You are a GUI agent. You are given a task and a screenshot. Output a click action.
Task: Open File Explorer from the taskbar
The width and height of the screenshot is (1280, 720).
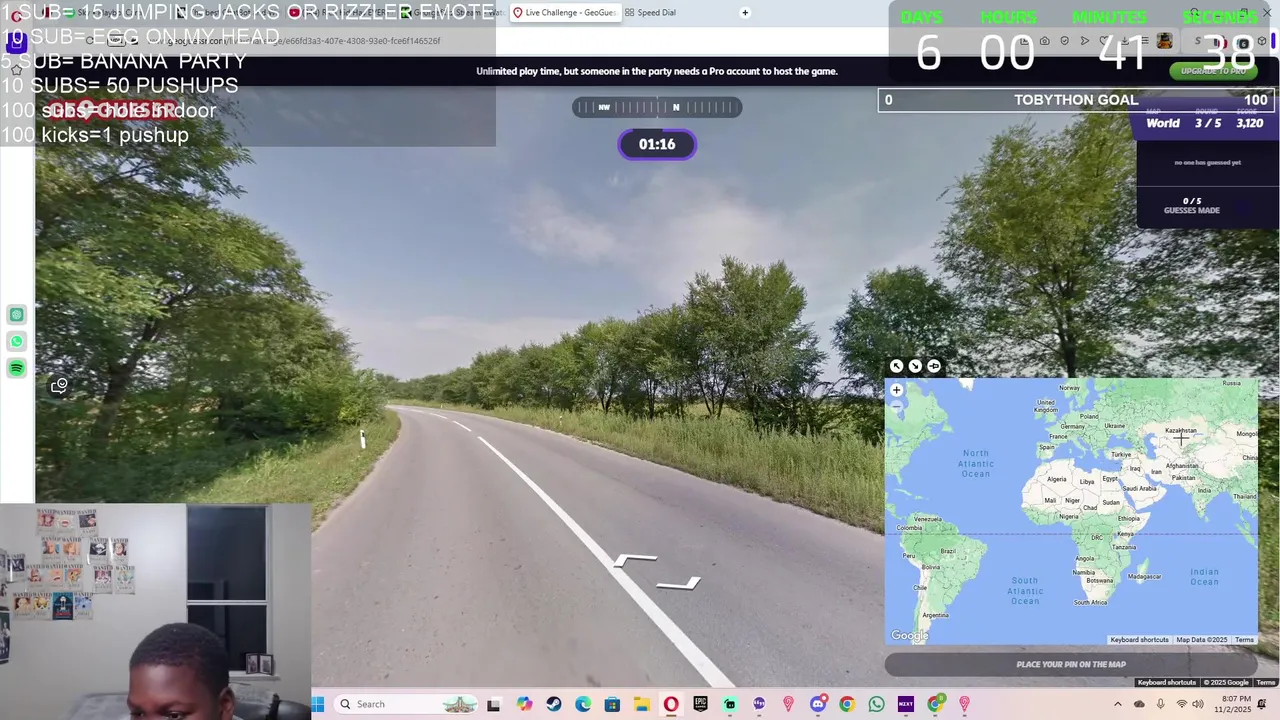click(641, 705)
